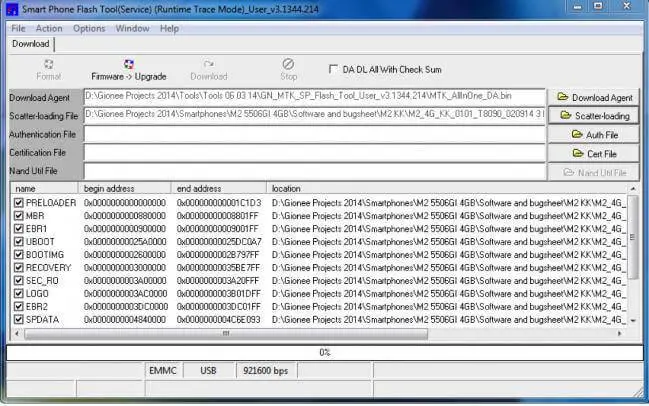Open the Help menu

(x=169, y=29)
